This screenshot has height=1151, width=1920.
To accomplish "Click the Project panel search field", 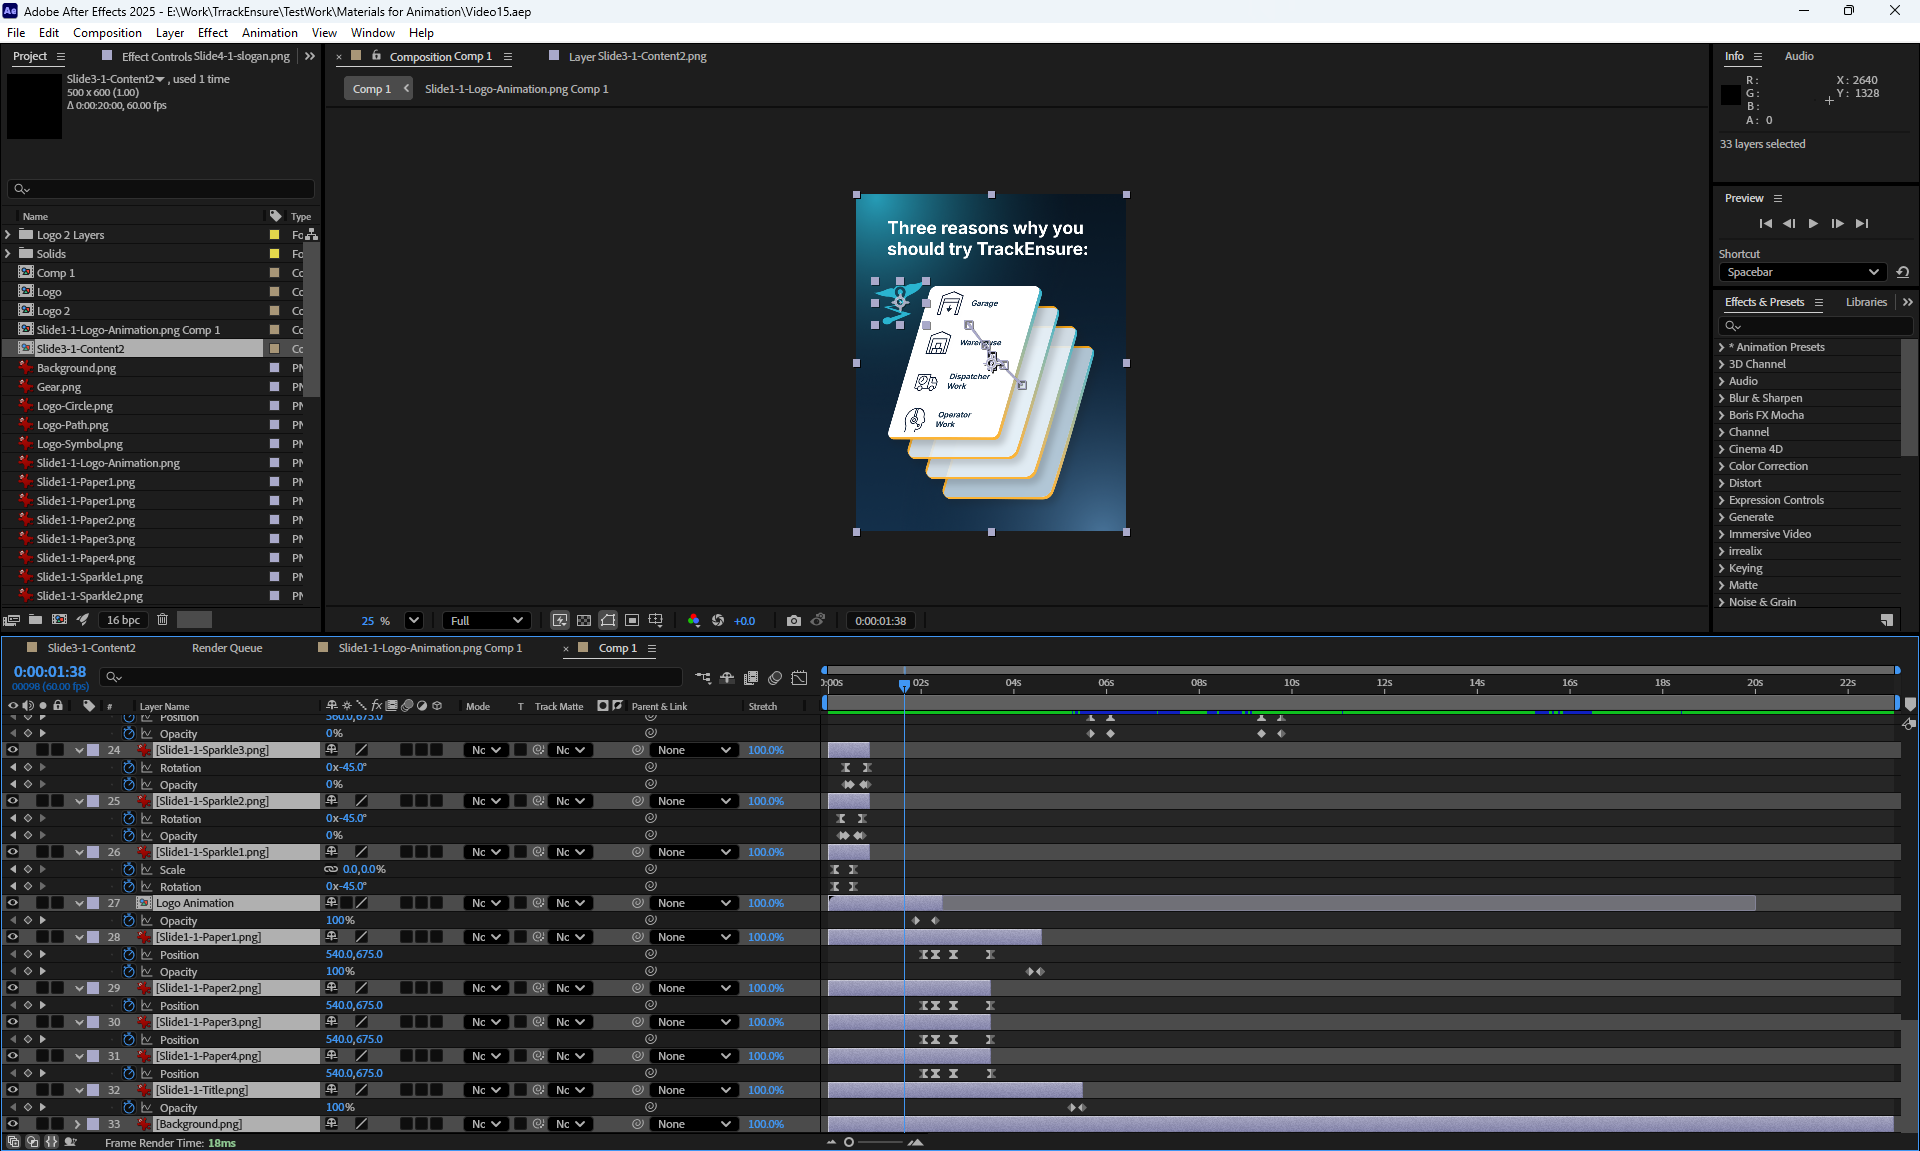I will pos(162,189).
